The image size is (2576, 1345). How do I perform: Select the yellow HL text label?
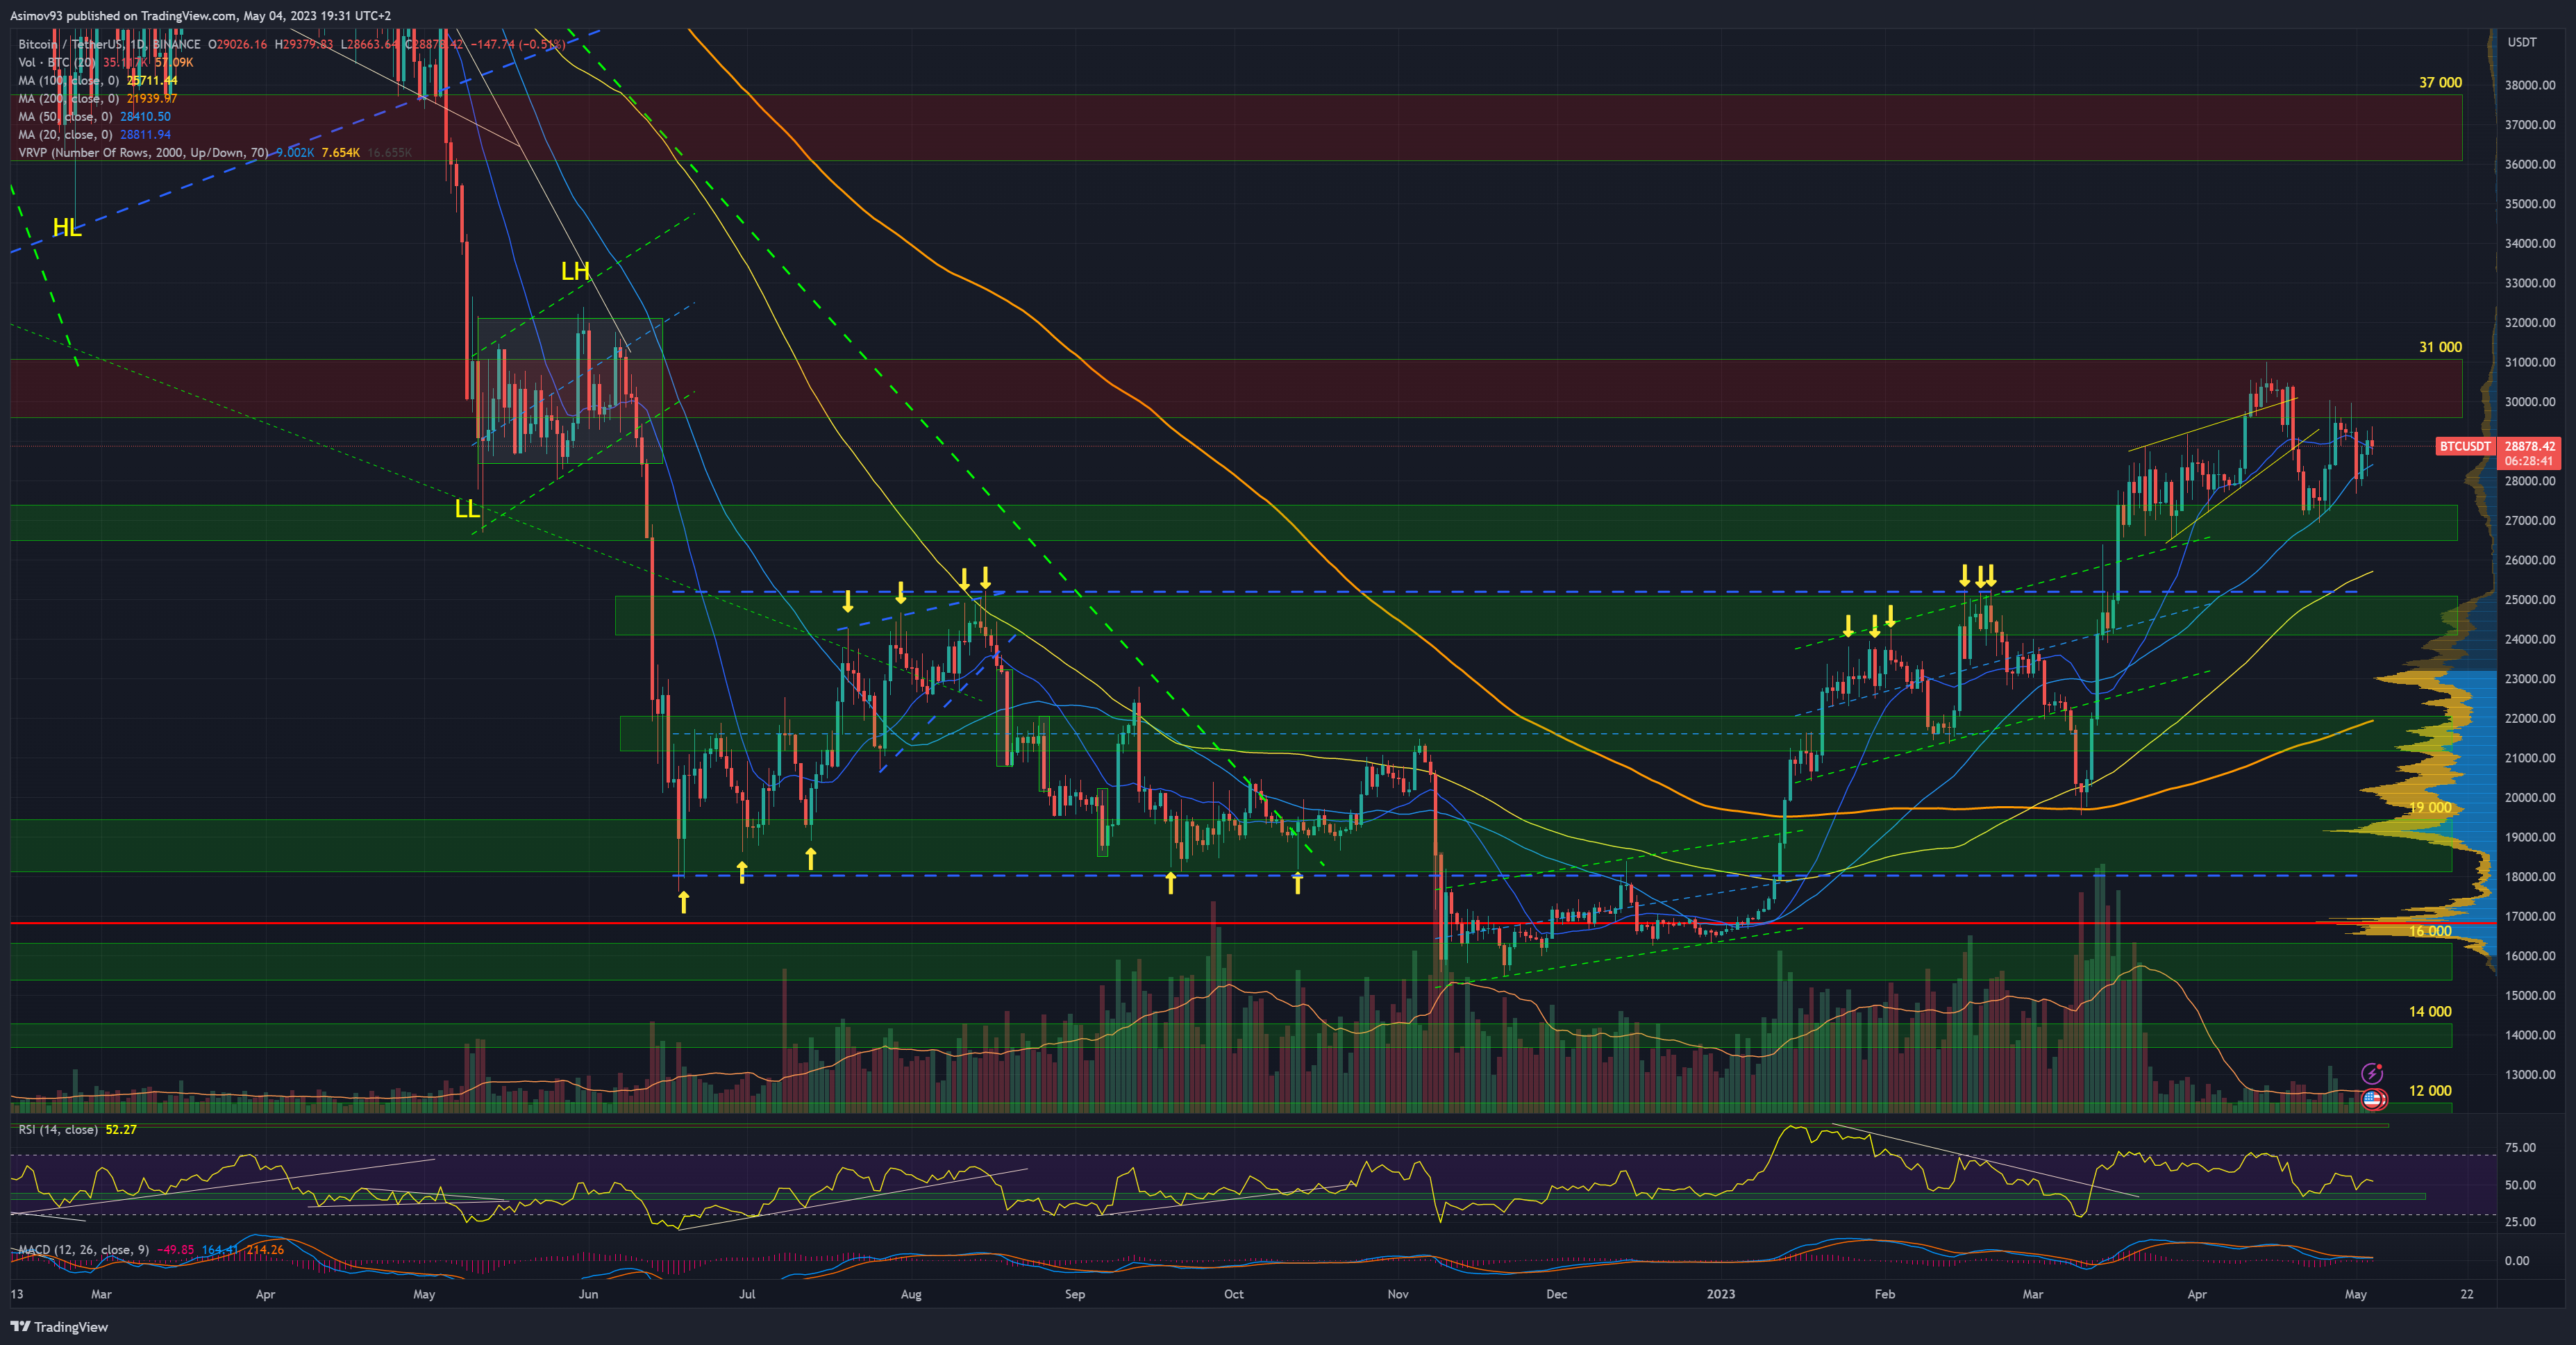pyautogui.click(x=67, y=228)
